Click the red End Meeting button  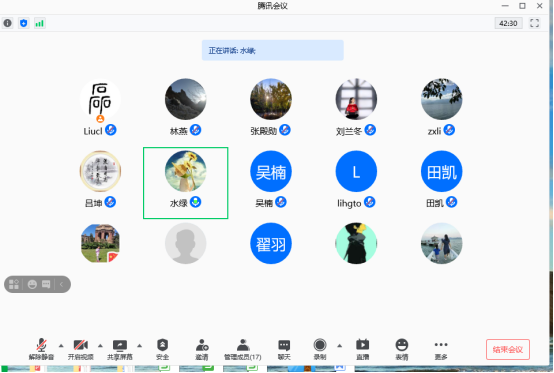coord(508,349)
